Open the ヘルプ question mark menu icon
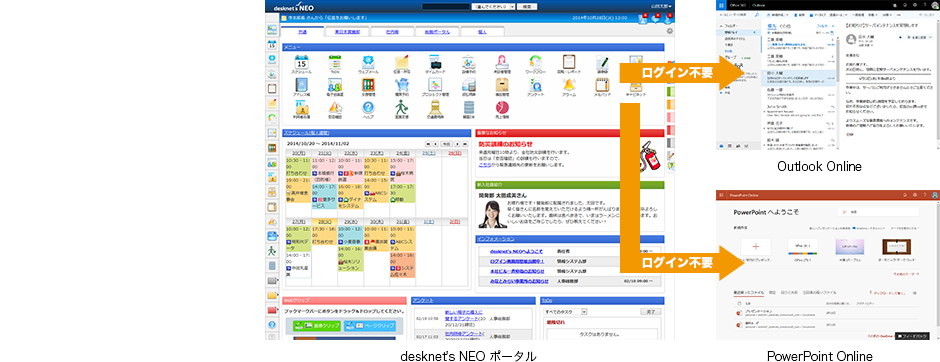The image size is (940, 362). [368, 107]
